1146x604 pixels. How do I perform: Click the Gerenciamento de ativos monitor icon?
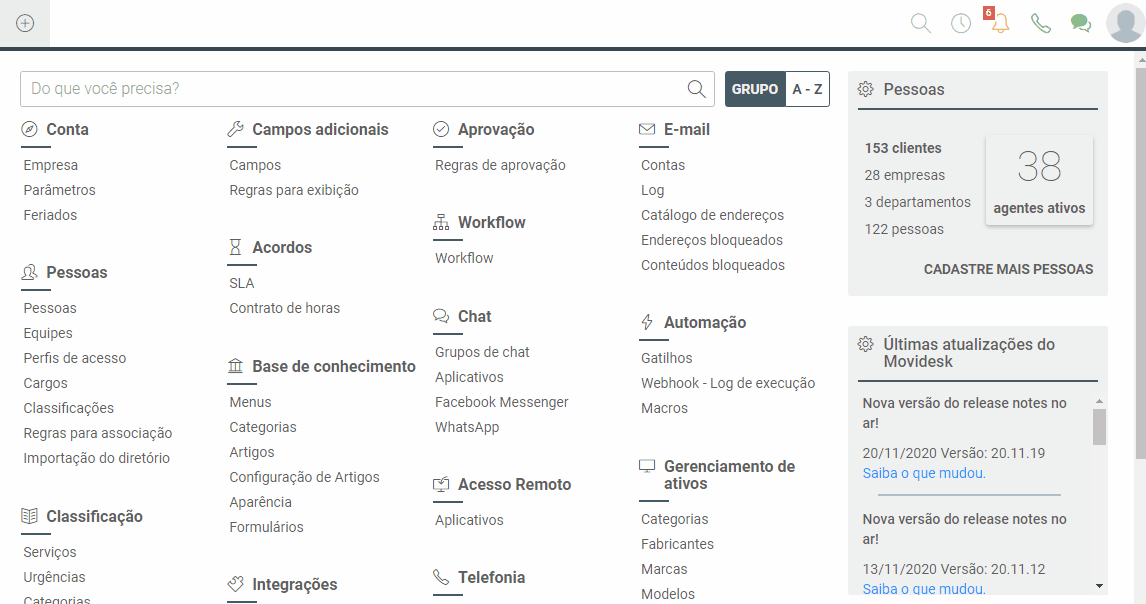click(647, 467)
